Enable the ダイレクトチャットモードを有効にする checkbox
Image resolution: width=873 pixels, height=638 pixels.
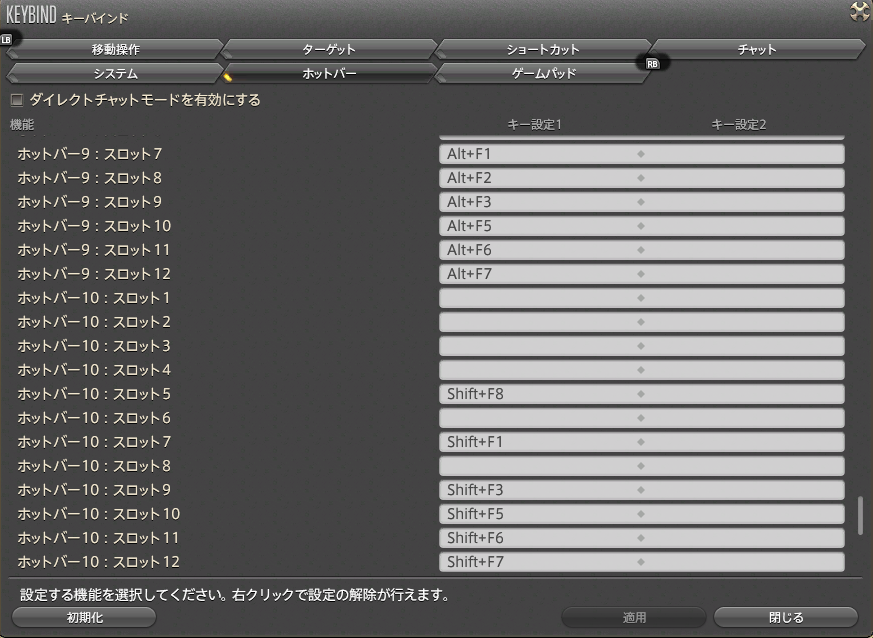[16, 100]
